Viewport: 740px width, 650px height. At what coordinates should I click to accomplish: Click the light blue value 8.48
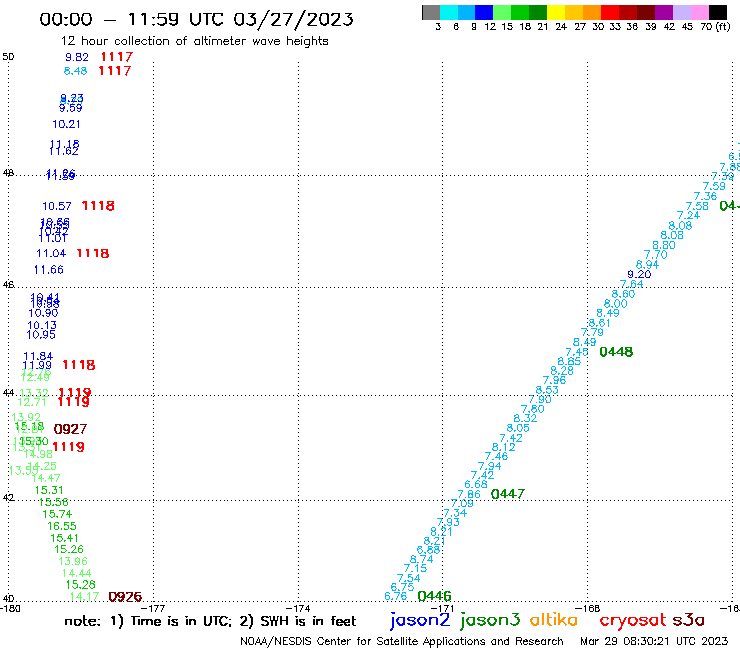(76, 71)
